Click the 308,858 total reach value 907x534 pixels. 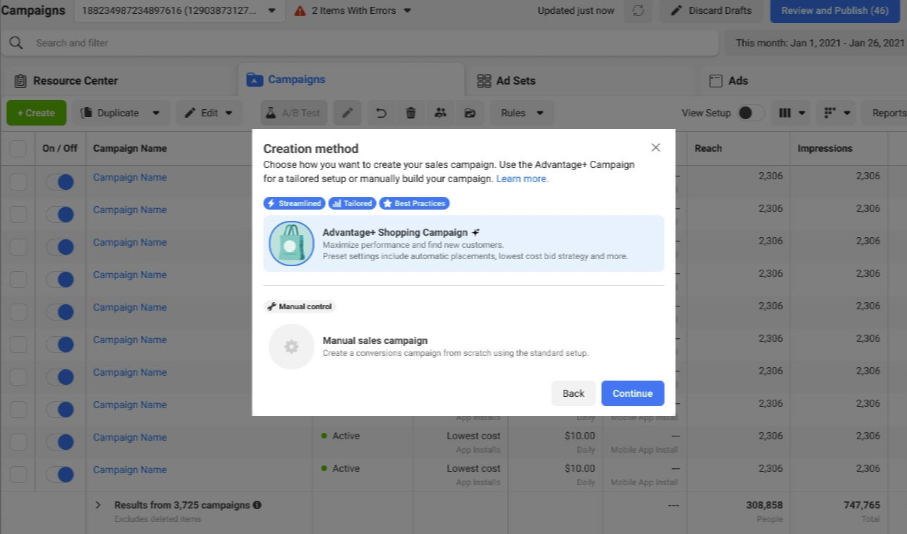tap(764, 505)
